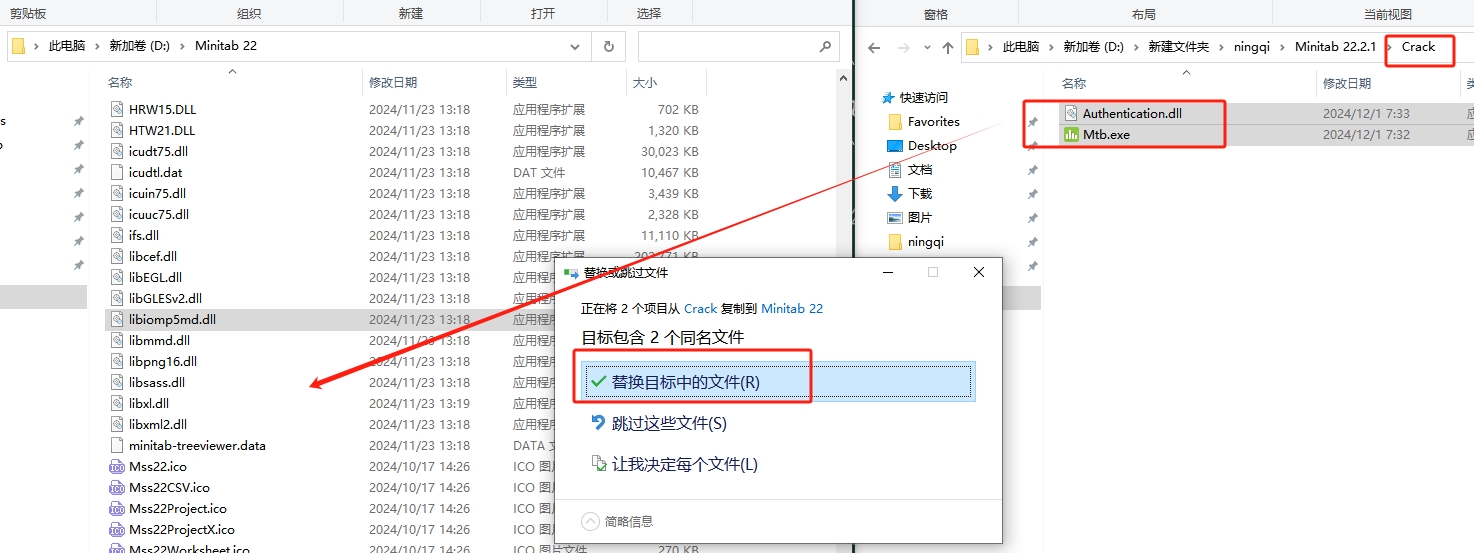Viewport: 1474px width, 553px height.
Task: Open ningqi folder in quick access
Action: [926, 242]
